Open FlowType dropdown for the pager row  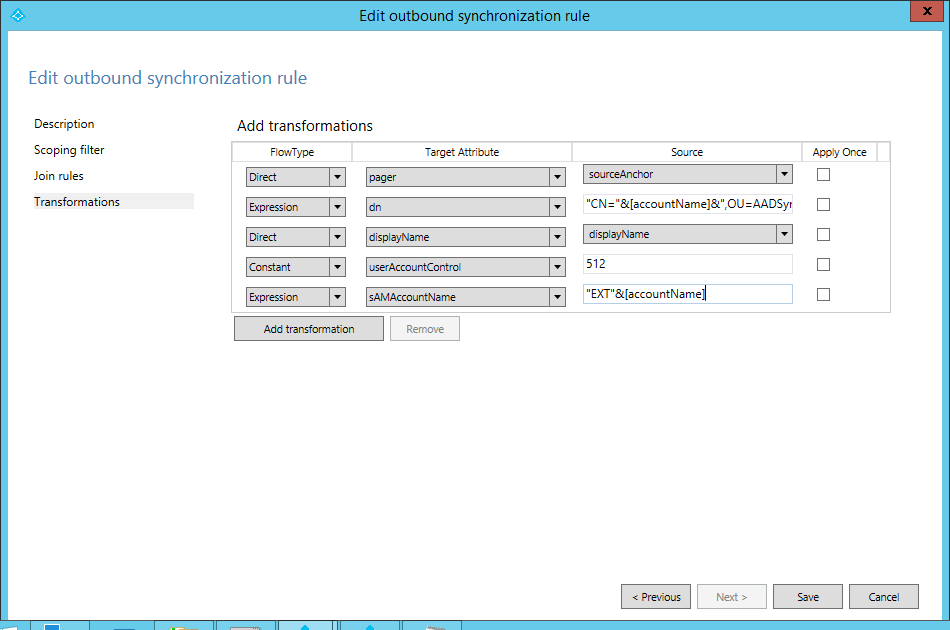tap(337, 177)
